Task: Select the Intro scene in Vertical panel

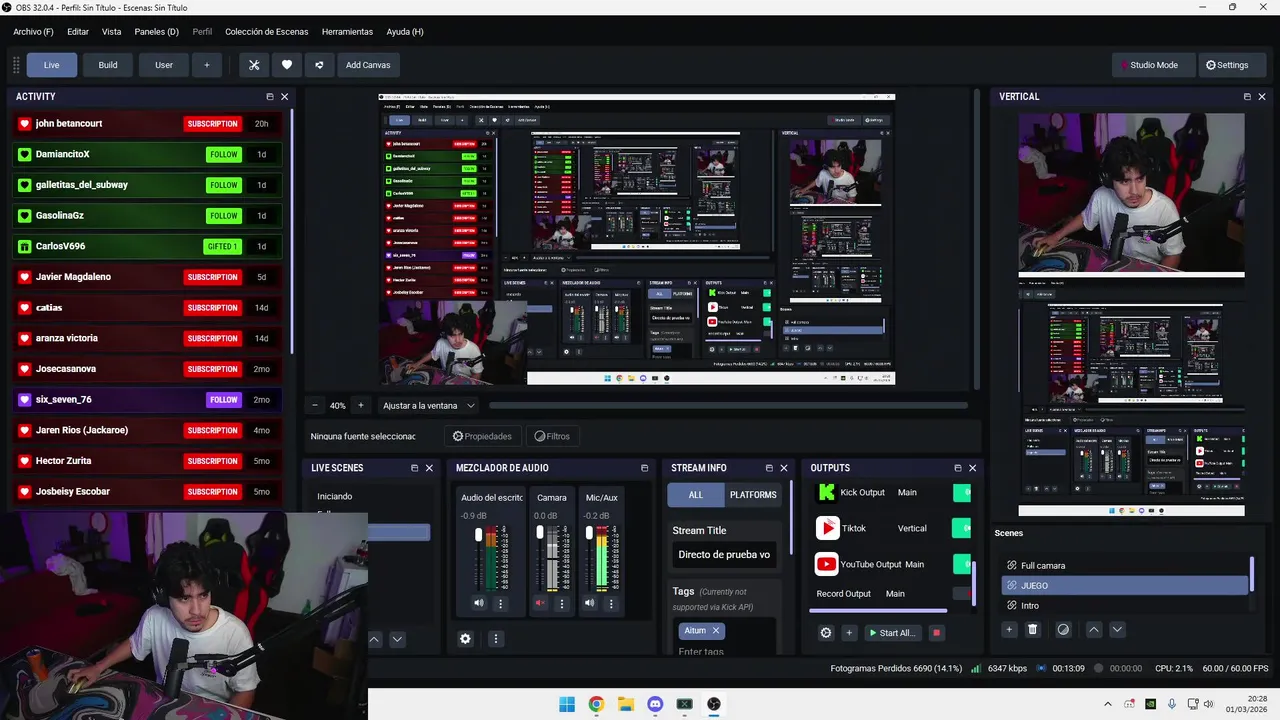Action: coord(1126,606)
